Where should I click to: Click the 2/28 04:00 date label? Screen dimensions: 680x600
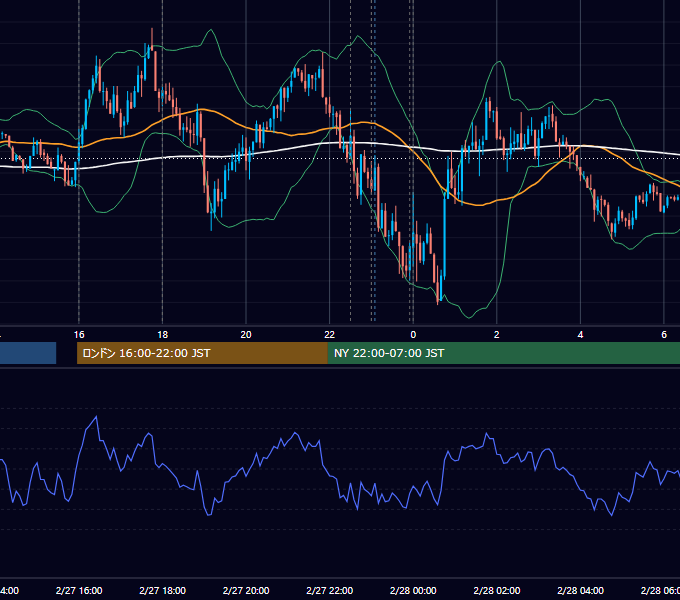tap(580, 590)
